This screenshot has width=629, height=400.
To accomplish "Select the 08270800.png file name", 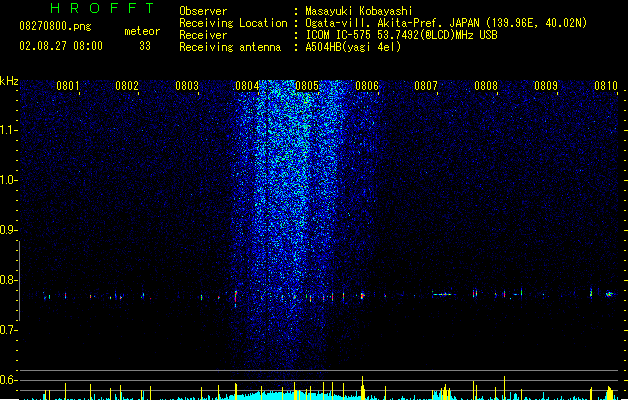I will click(55, 26).
